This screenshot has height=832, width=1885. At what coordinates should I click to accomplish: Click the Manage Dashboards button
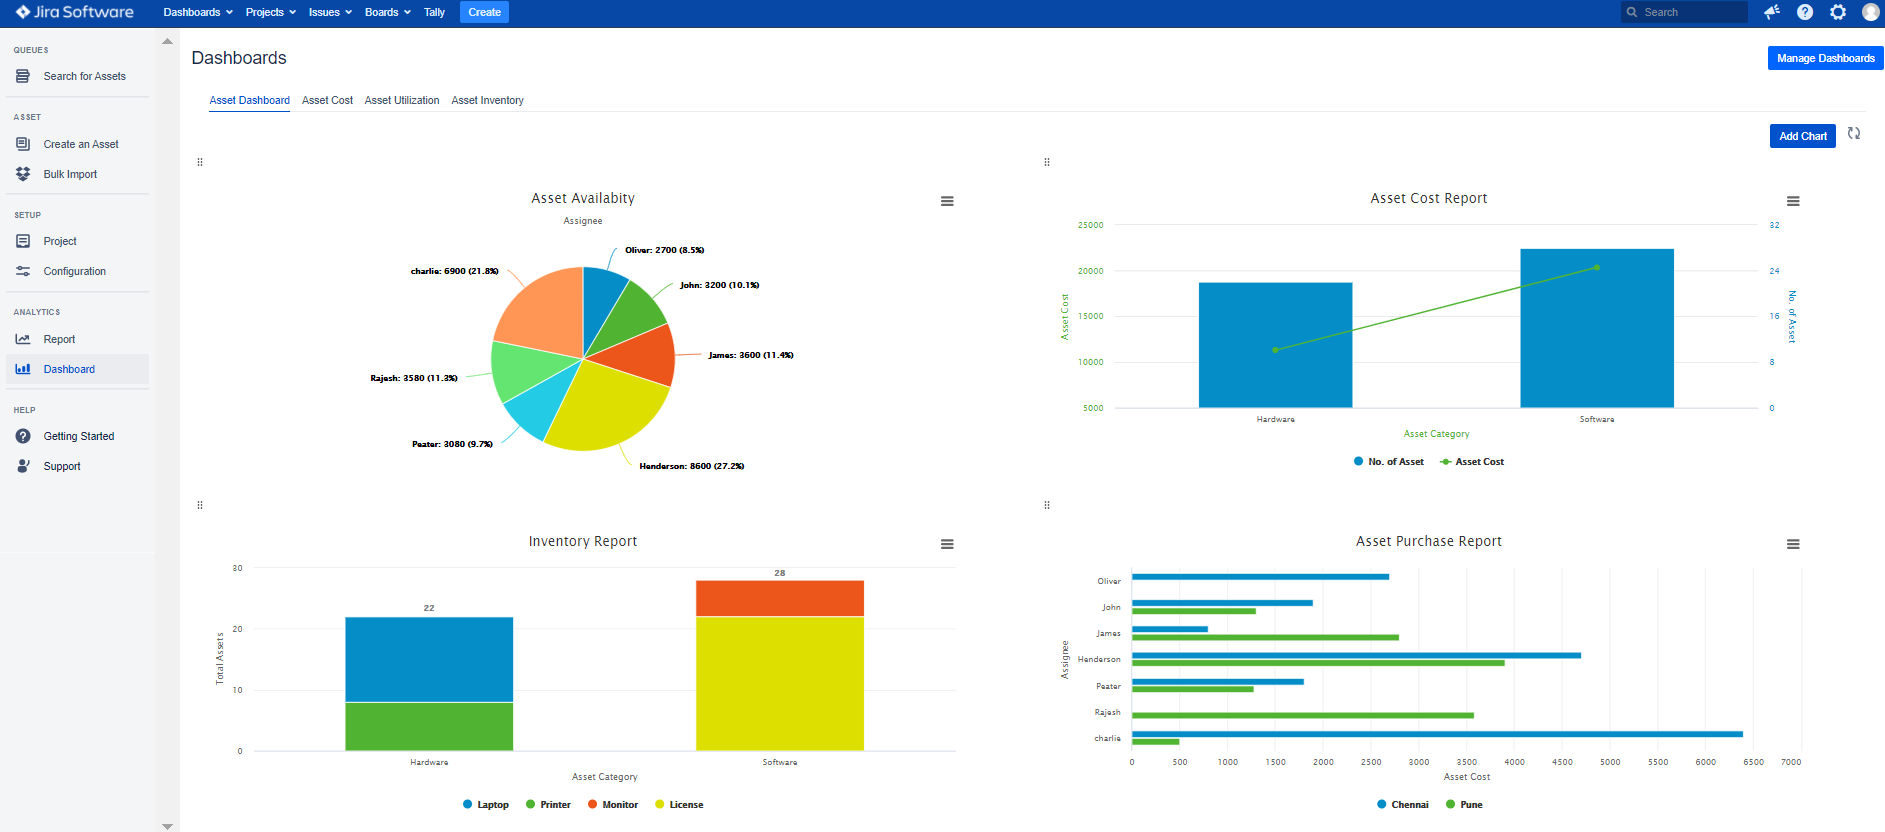click(1825, 58)
